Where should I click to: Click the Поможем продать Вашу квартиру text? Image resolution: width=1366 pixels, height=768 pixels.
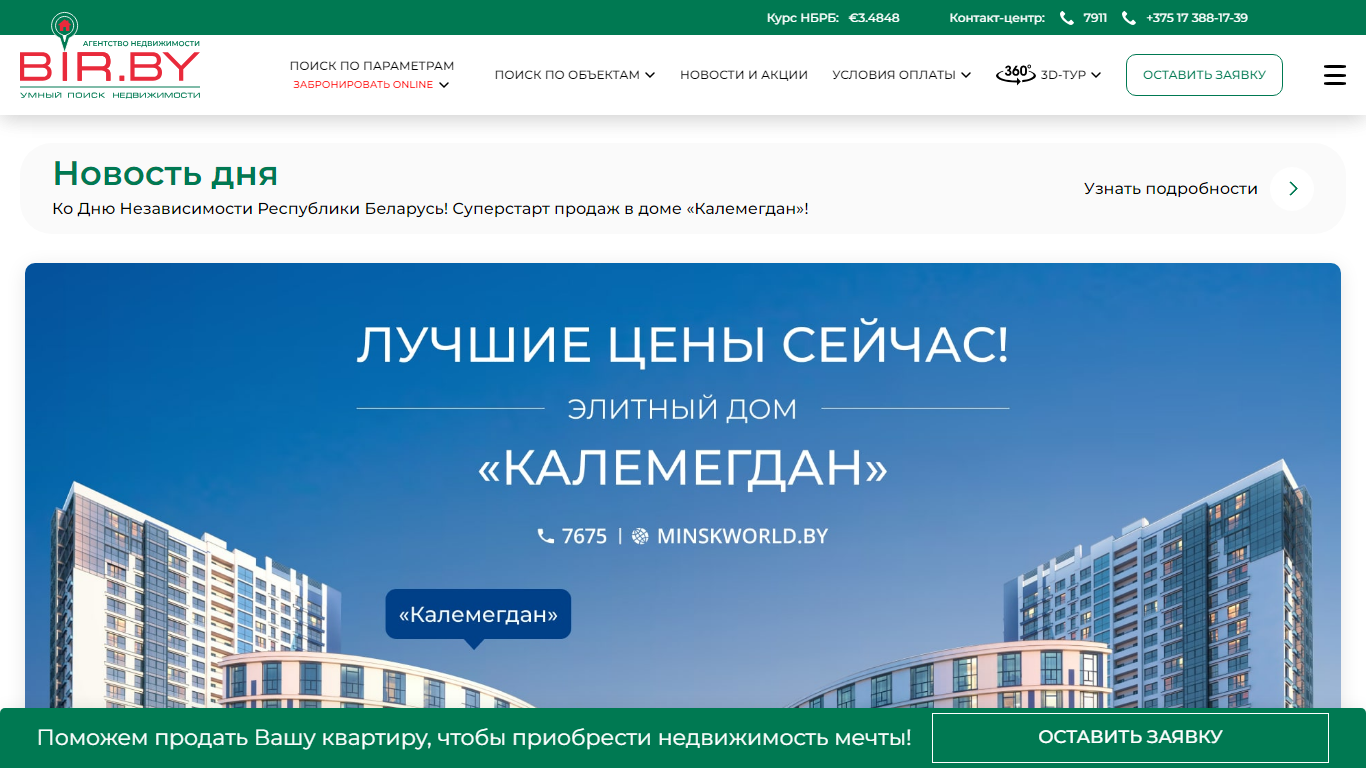tap(474, 738)
